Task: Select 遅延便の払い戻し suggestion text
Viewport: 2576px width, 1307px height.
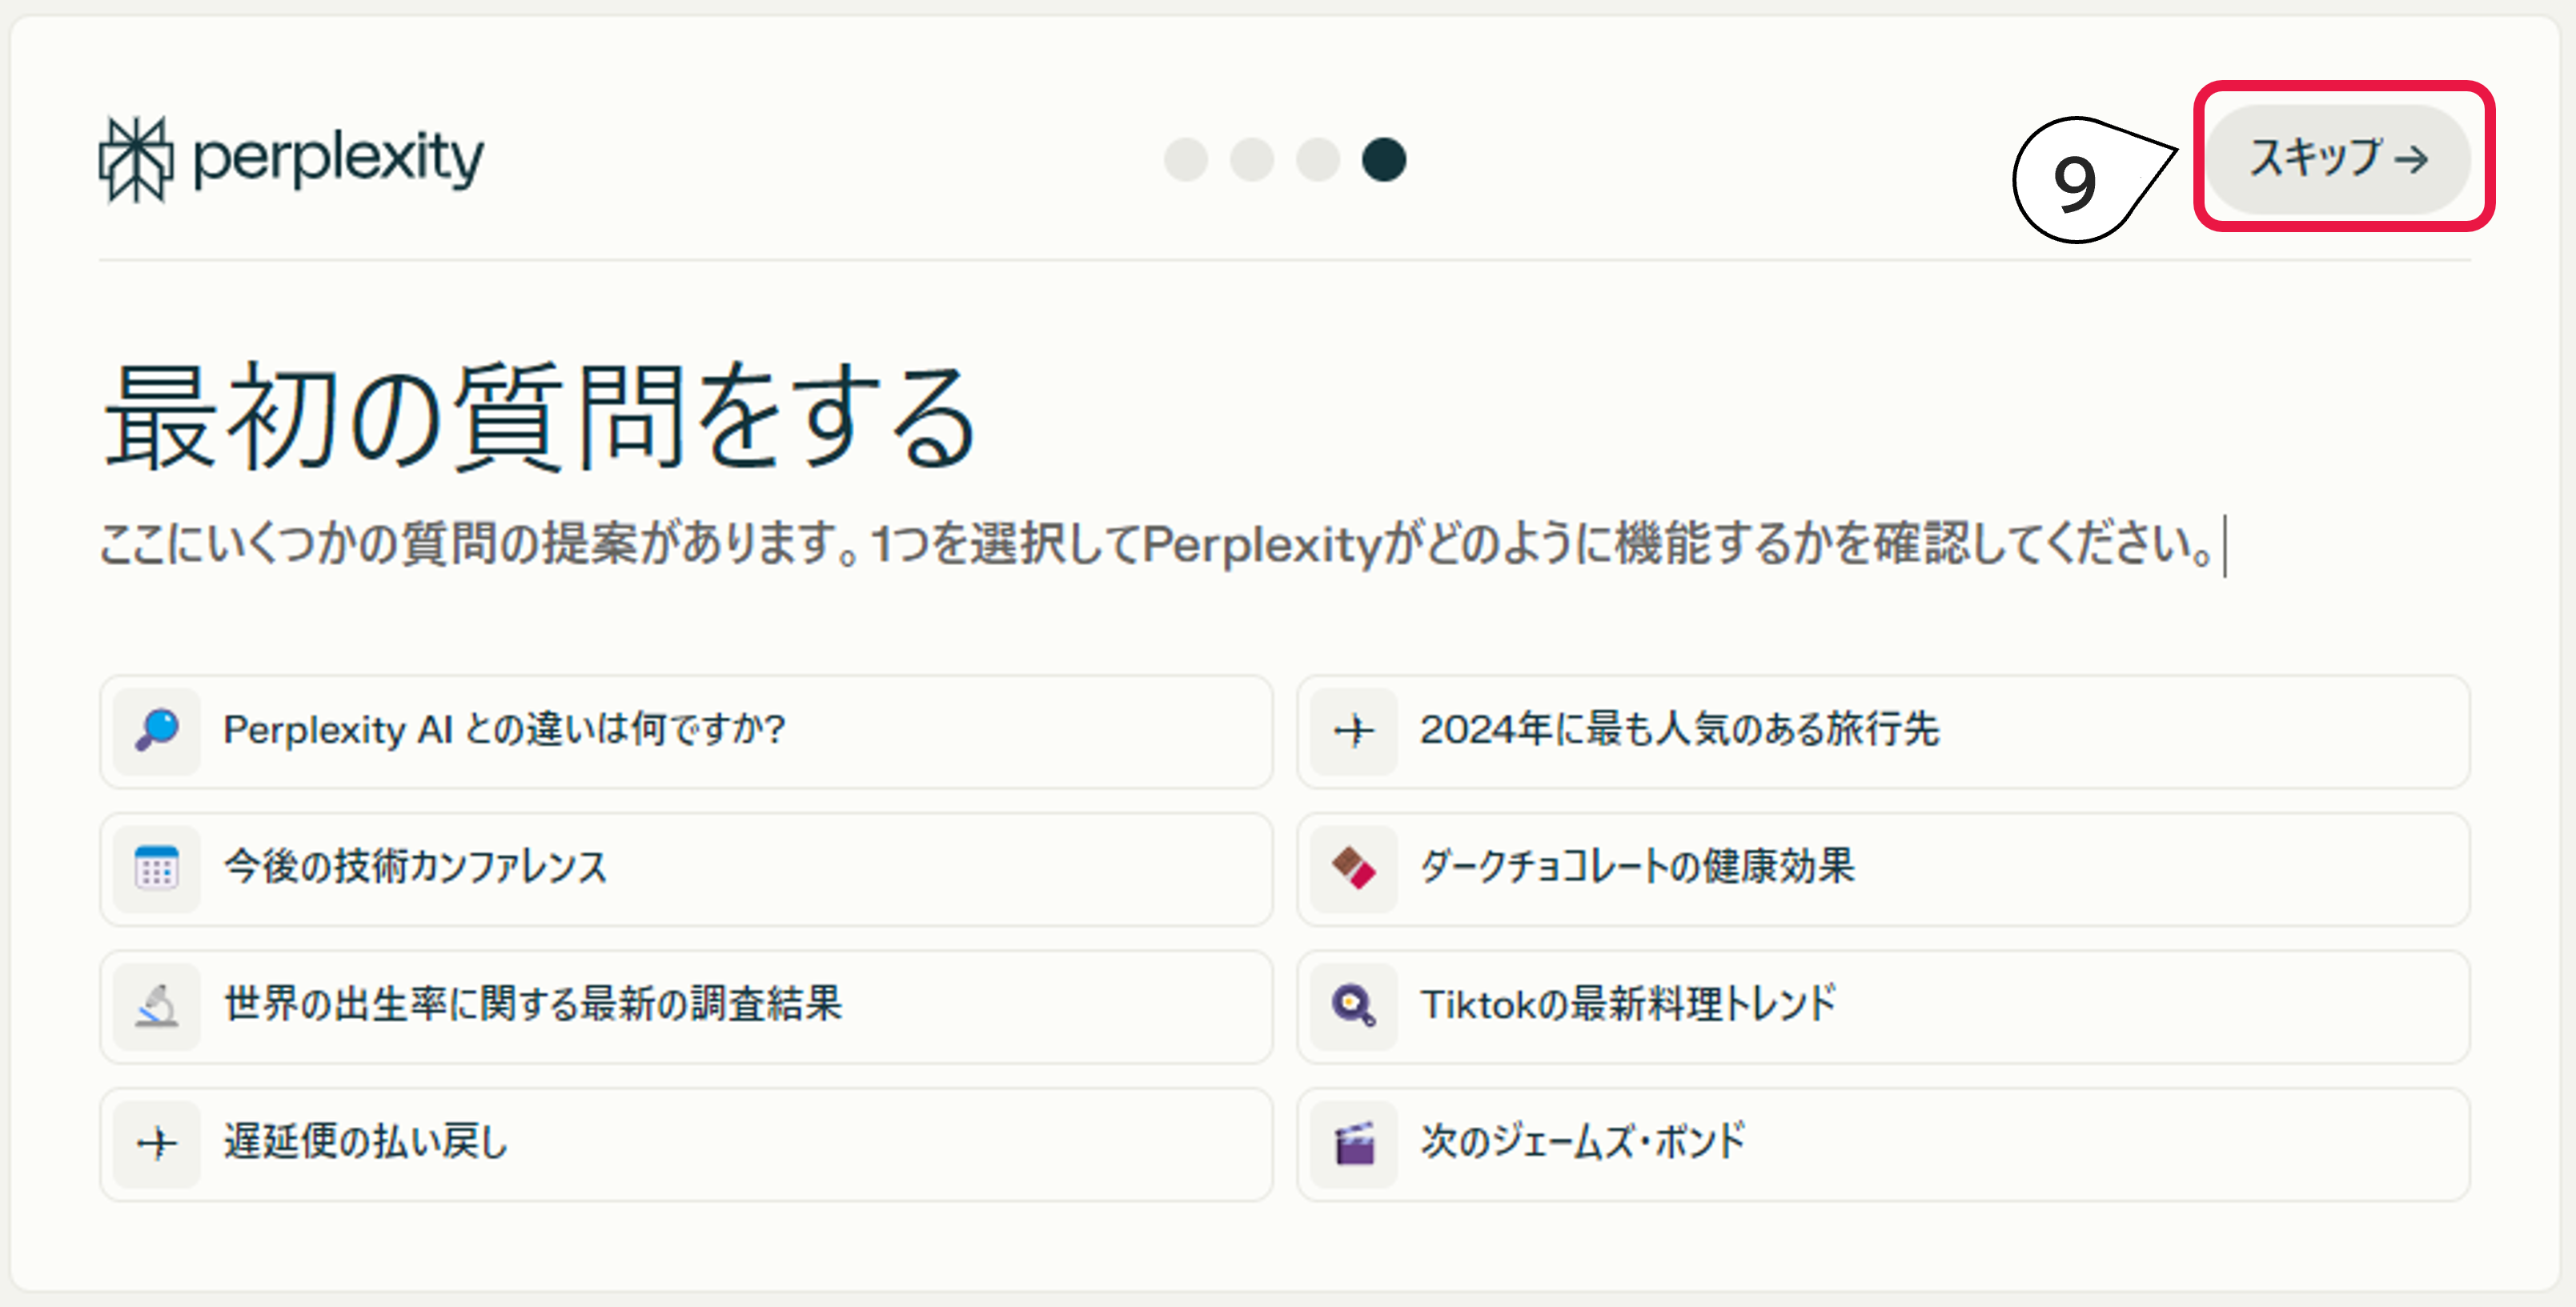Action: (x=366, y=1142)
